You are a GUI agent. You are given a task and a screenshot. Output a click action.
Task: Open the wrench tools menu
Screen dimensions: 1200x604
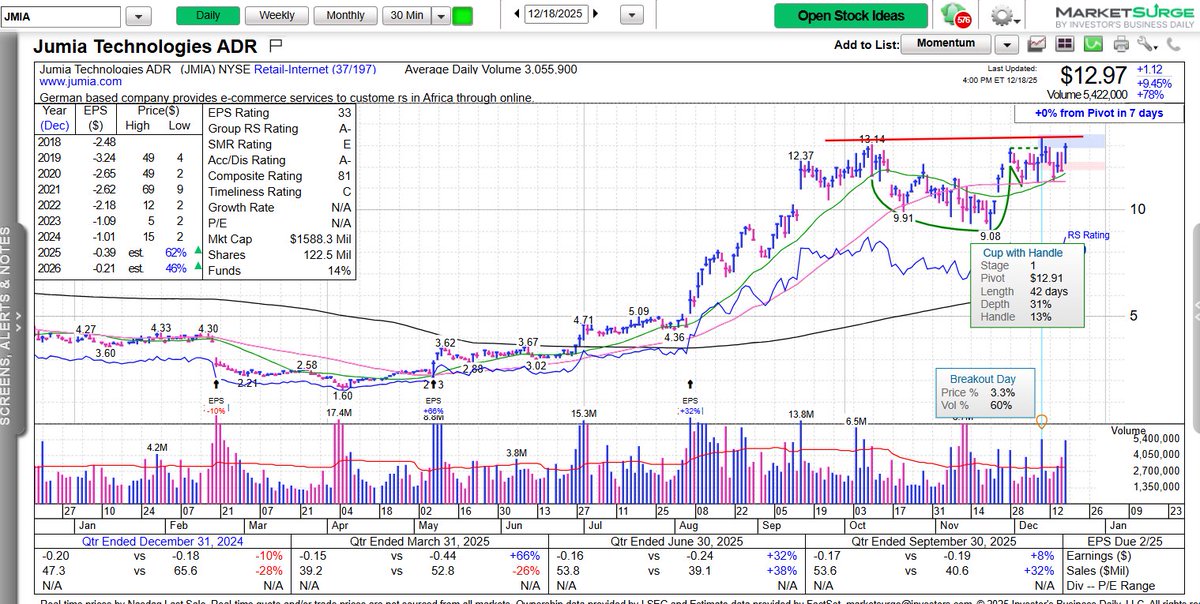[1146, 44]
